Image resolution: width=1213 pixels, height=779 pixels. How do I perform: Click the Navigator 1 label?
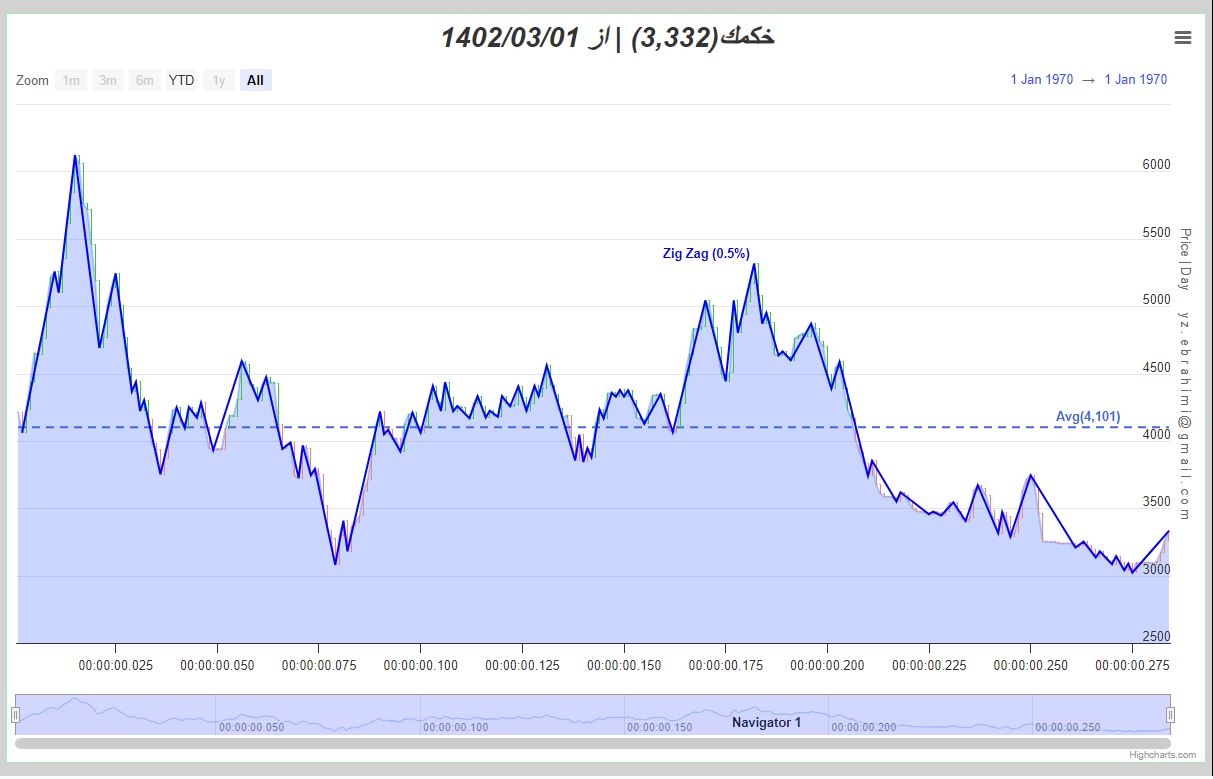[766, 722]
